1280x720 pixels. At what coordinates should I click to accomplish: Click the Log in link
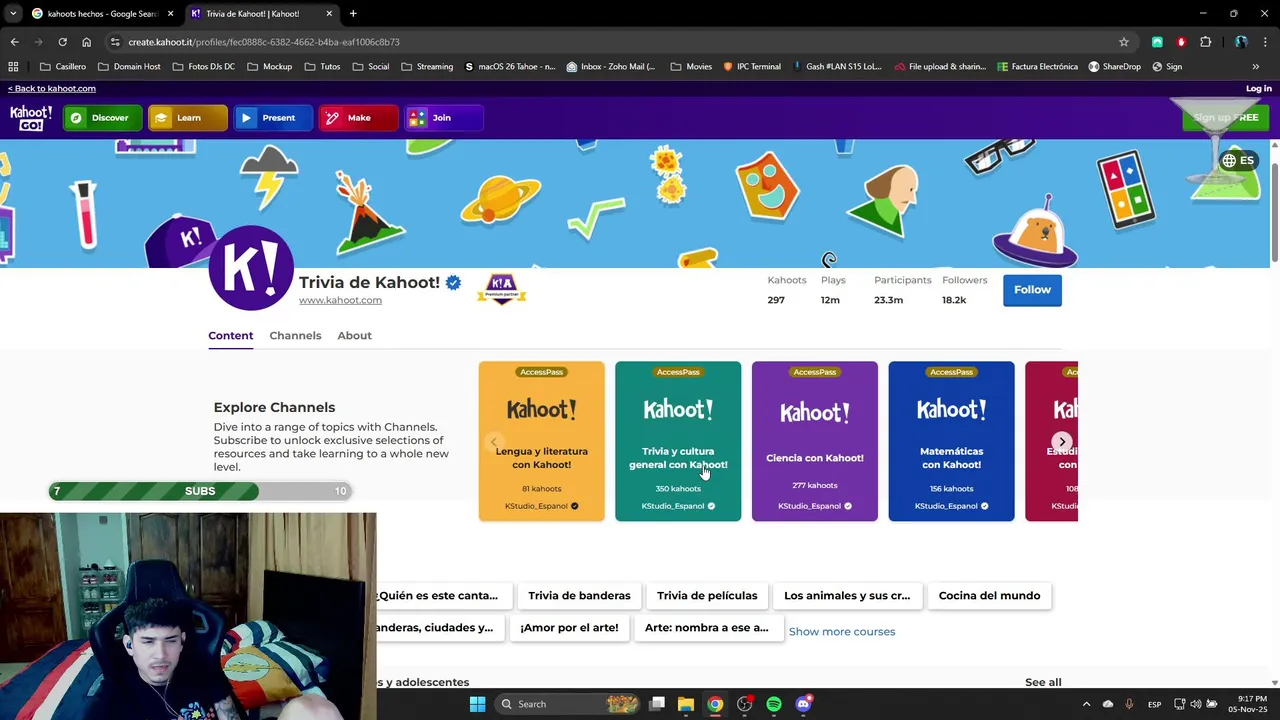coord(1258,88)
